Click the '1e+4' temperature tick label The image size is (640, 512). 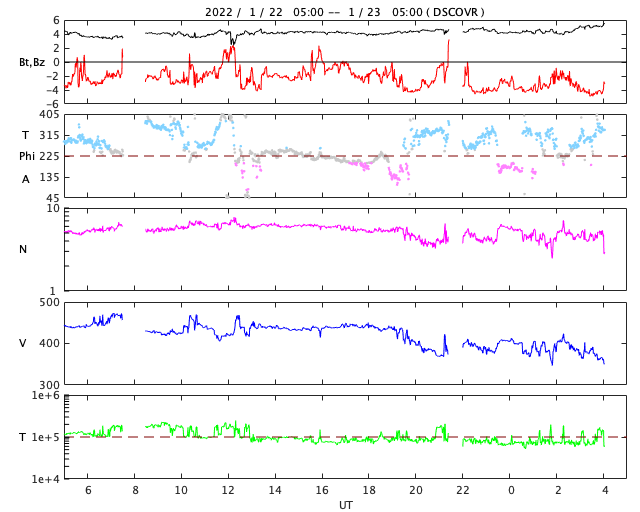click(46, 479)
